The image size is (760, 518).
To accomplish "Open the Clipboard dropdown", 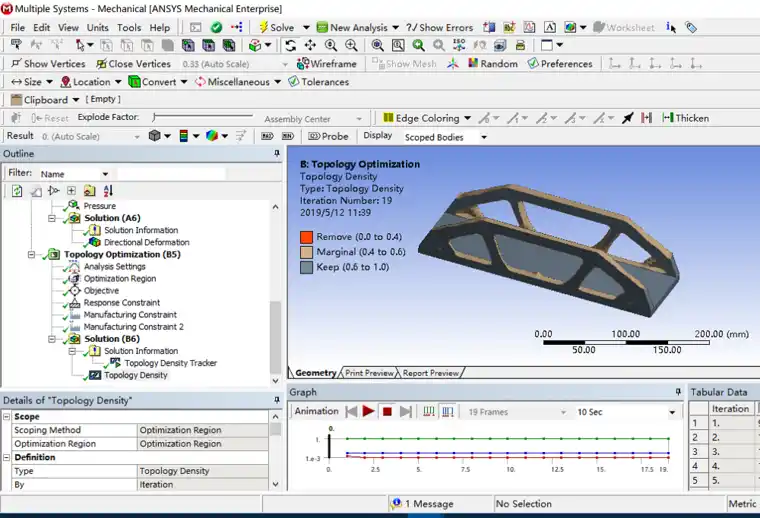I will 45,100.
